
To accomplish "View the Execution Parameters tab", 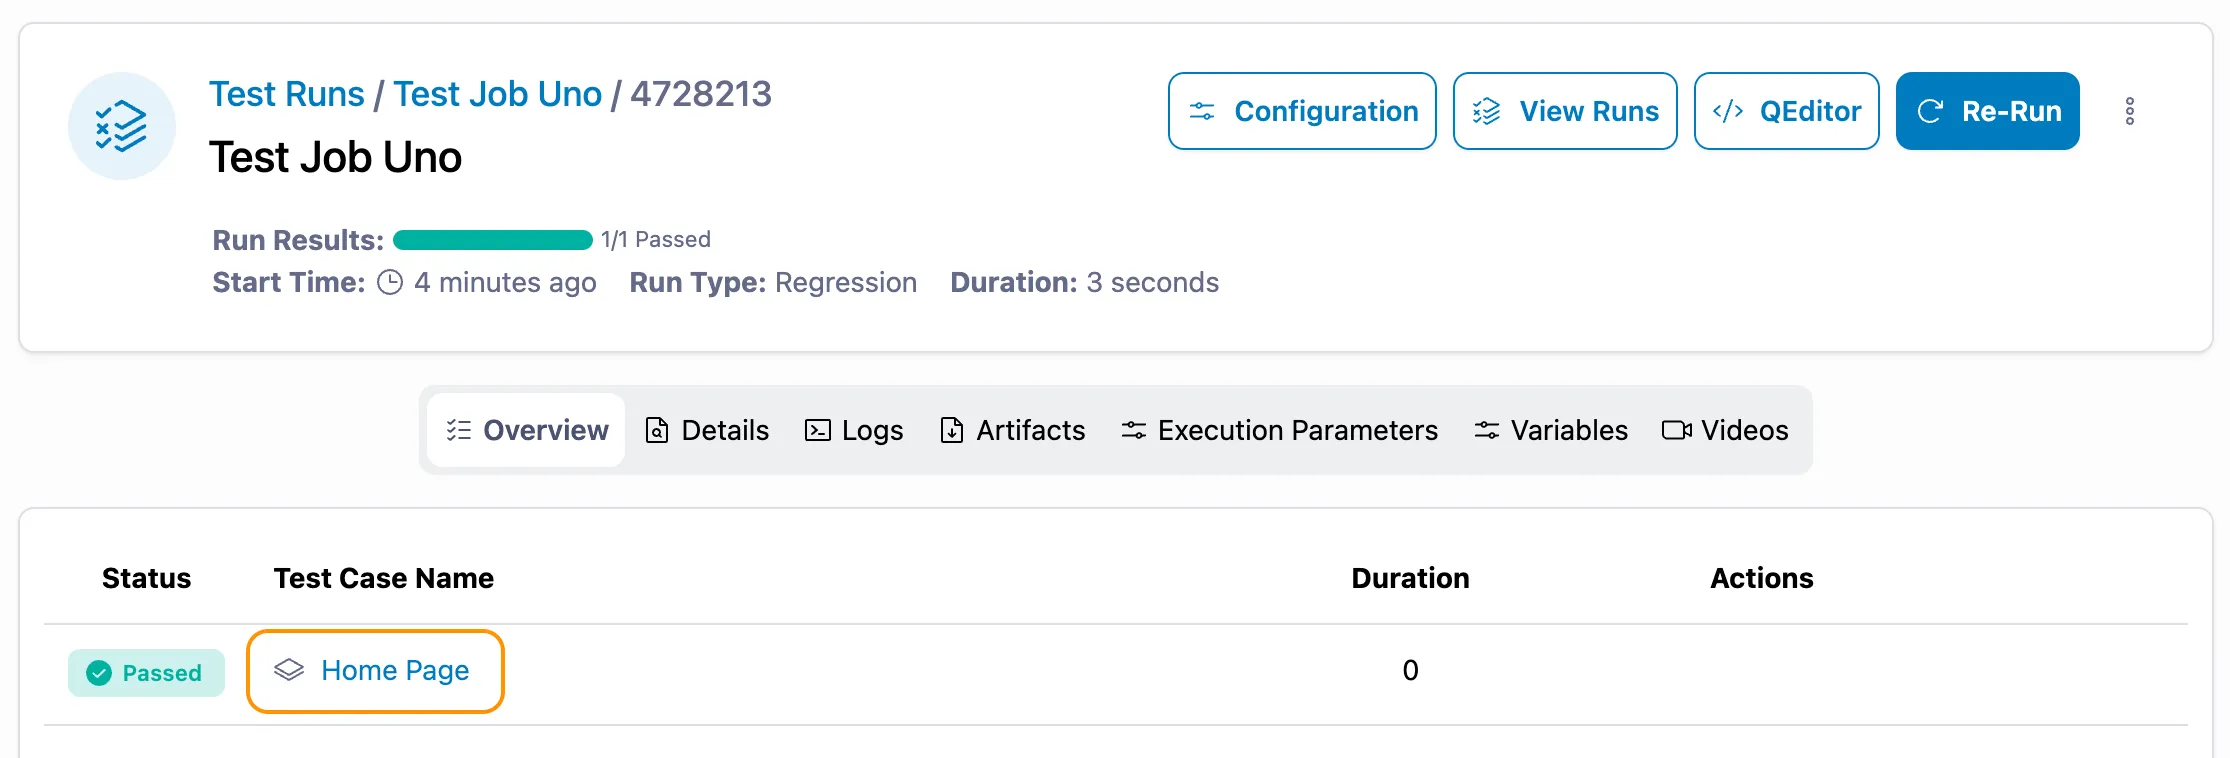I will point(1279,430).
